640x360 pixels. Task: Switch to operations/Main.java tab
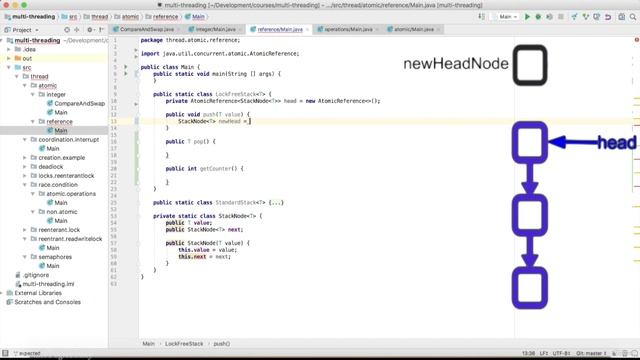[x=348, y=29]
